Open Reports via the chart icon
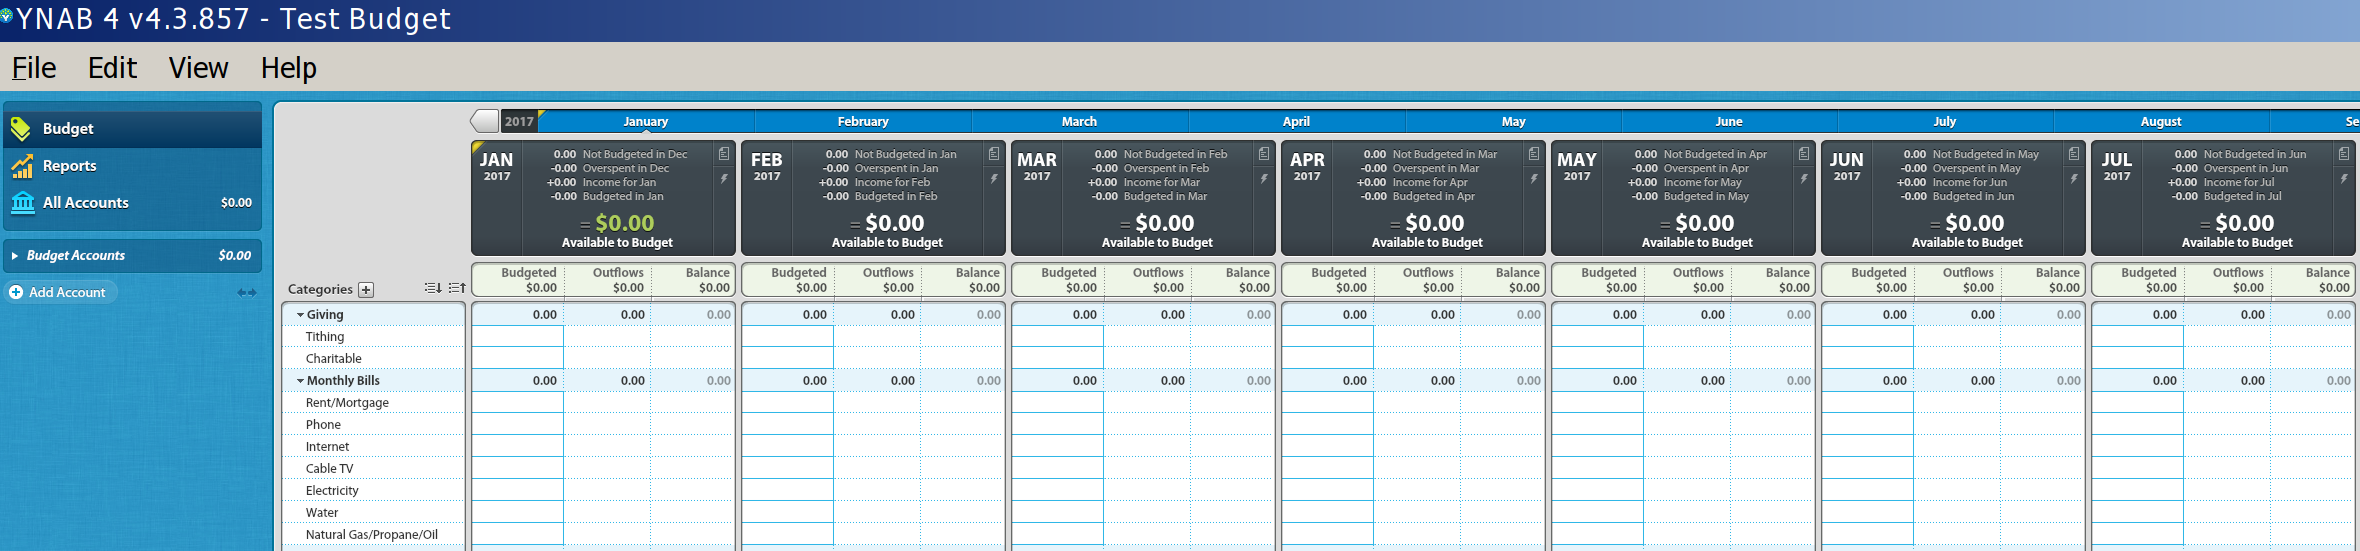 click(x=22, y=166)
